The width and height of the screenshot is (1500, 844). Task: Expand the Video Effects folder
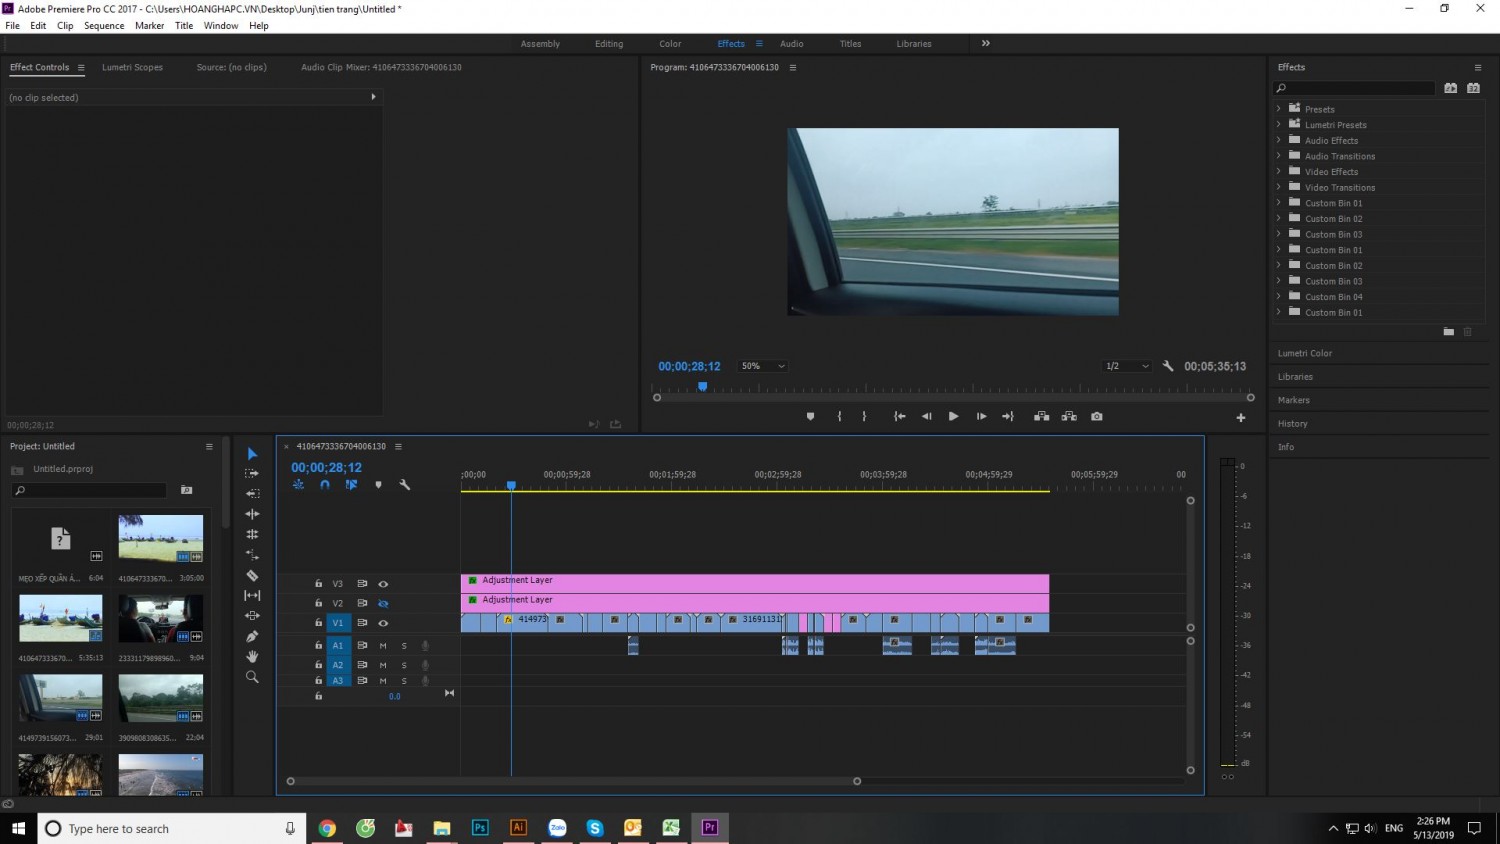(x=1278, y=172)
